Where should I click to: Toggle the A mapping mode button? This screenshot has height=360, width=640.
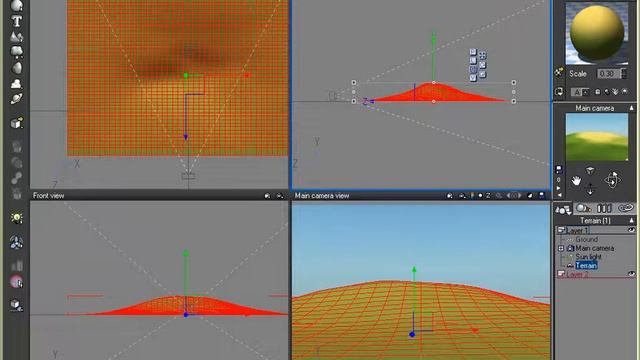(x=577, y=92)
